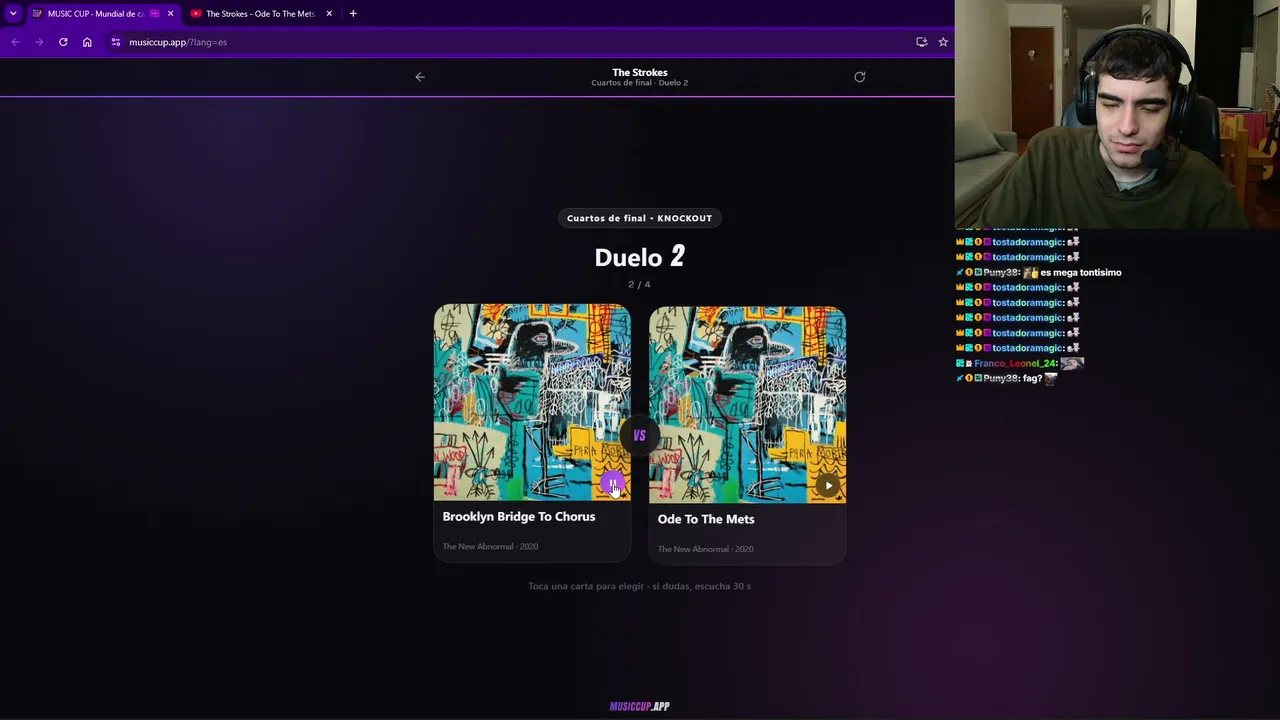
Task: Play the Ode To The Mets preview
Action: click(828, 486)
